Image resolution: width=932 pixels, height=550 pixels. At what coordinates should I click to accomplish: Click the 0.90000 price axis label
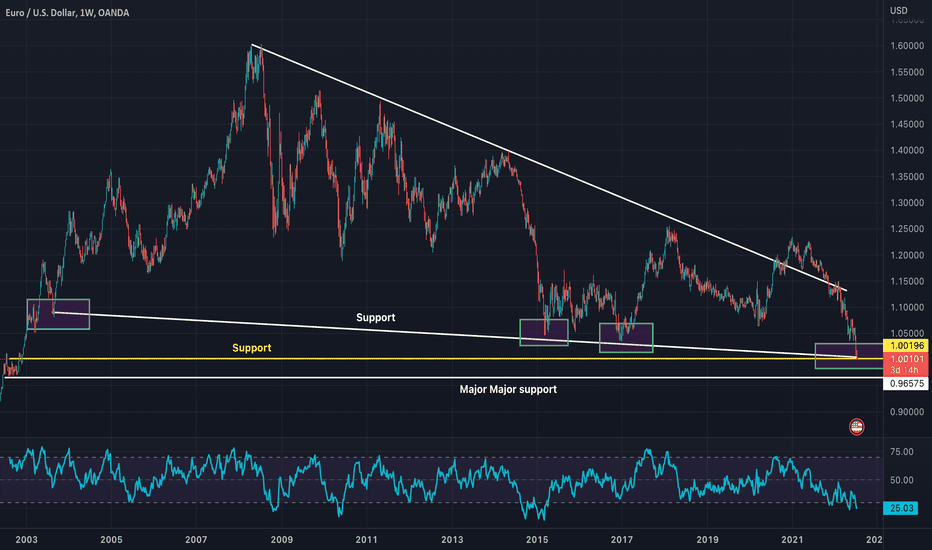907,411
